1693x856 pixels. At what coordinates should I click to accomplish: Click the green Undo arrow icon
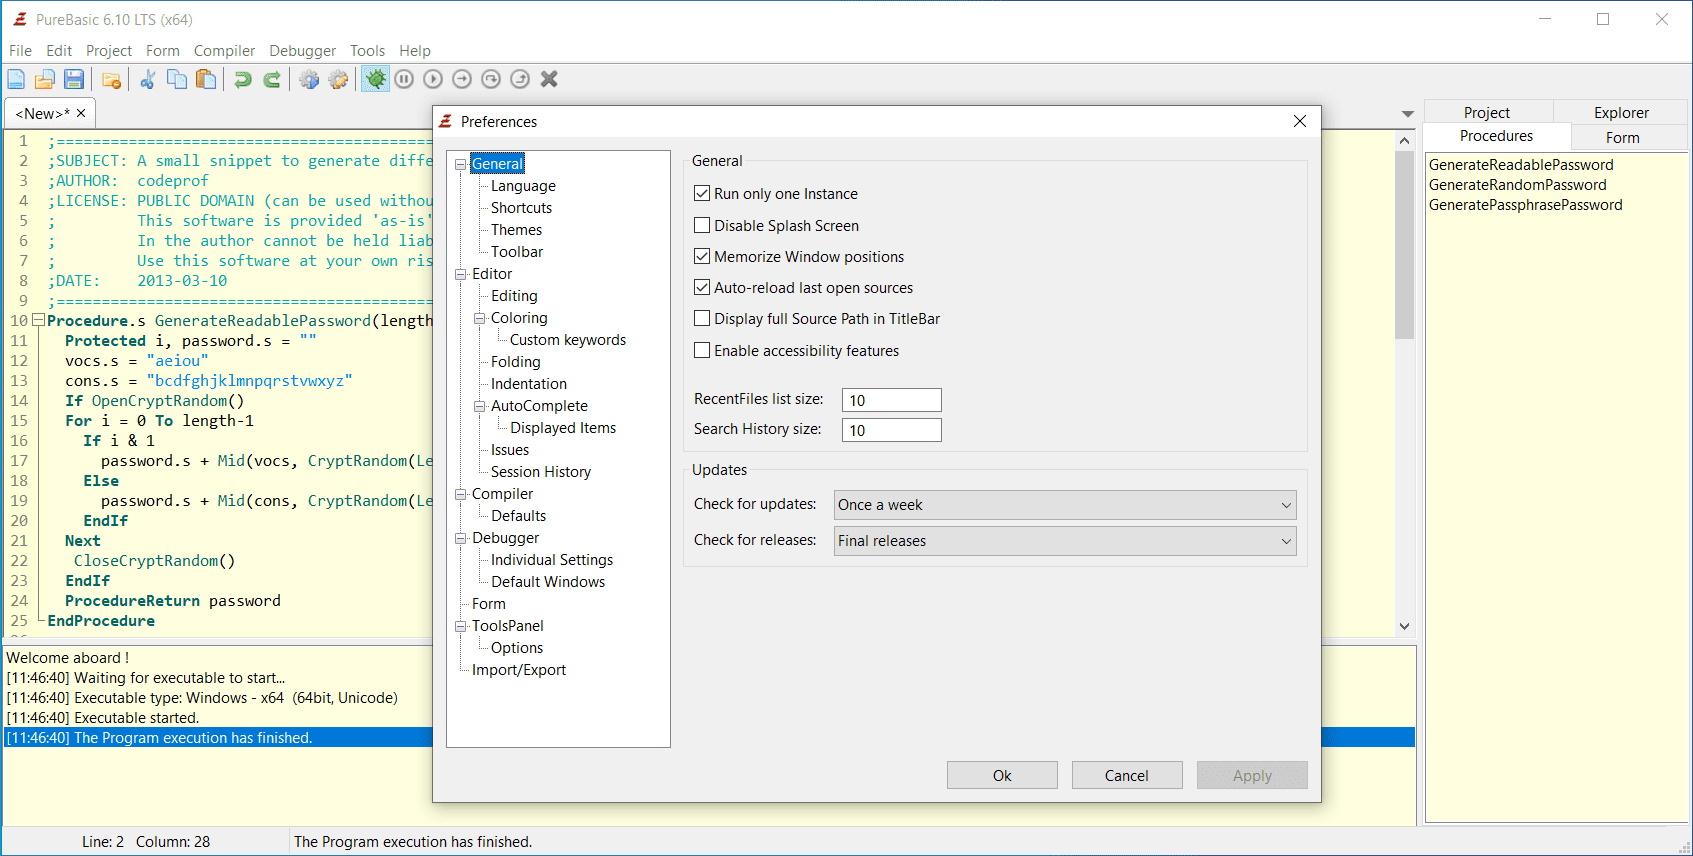(243, 80)
